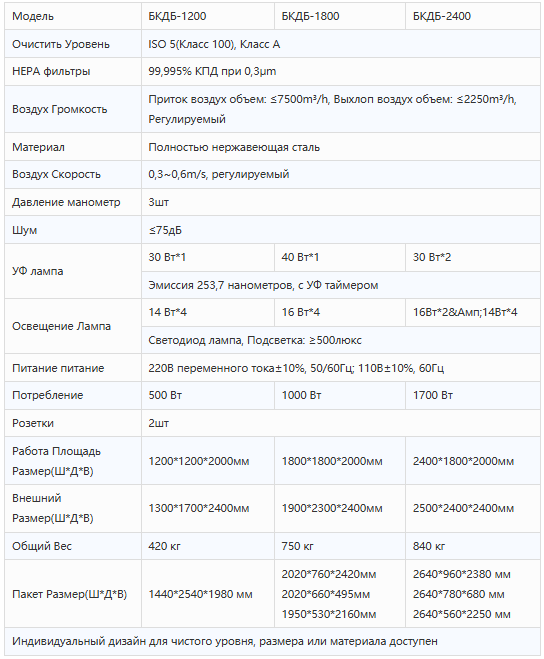Select Полностью нержавеющая сталь cell
The height and width of the screenshot is (659, 544).
tap(341, 147)
